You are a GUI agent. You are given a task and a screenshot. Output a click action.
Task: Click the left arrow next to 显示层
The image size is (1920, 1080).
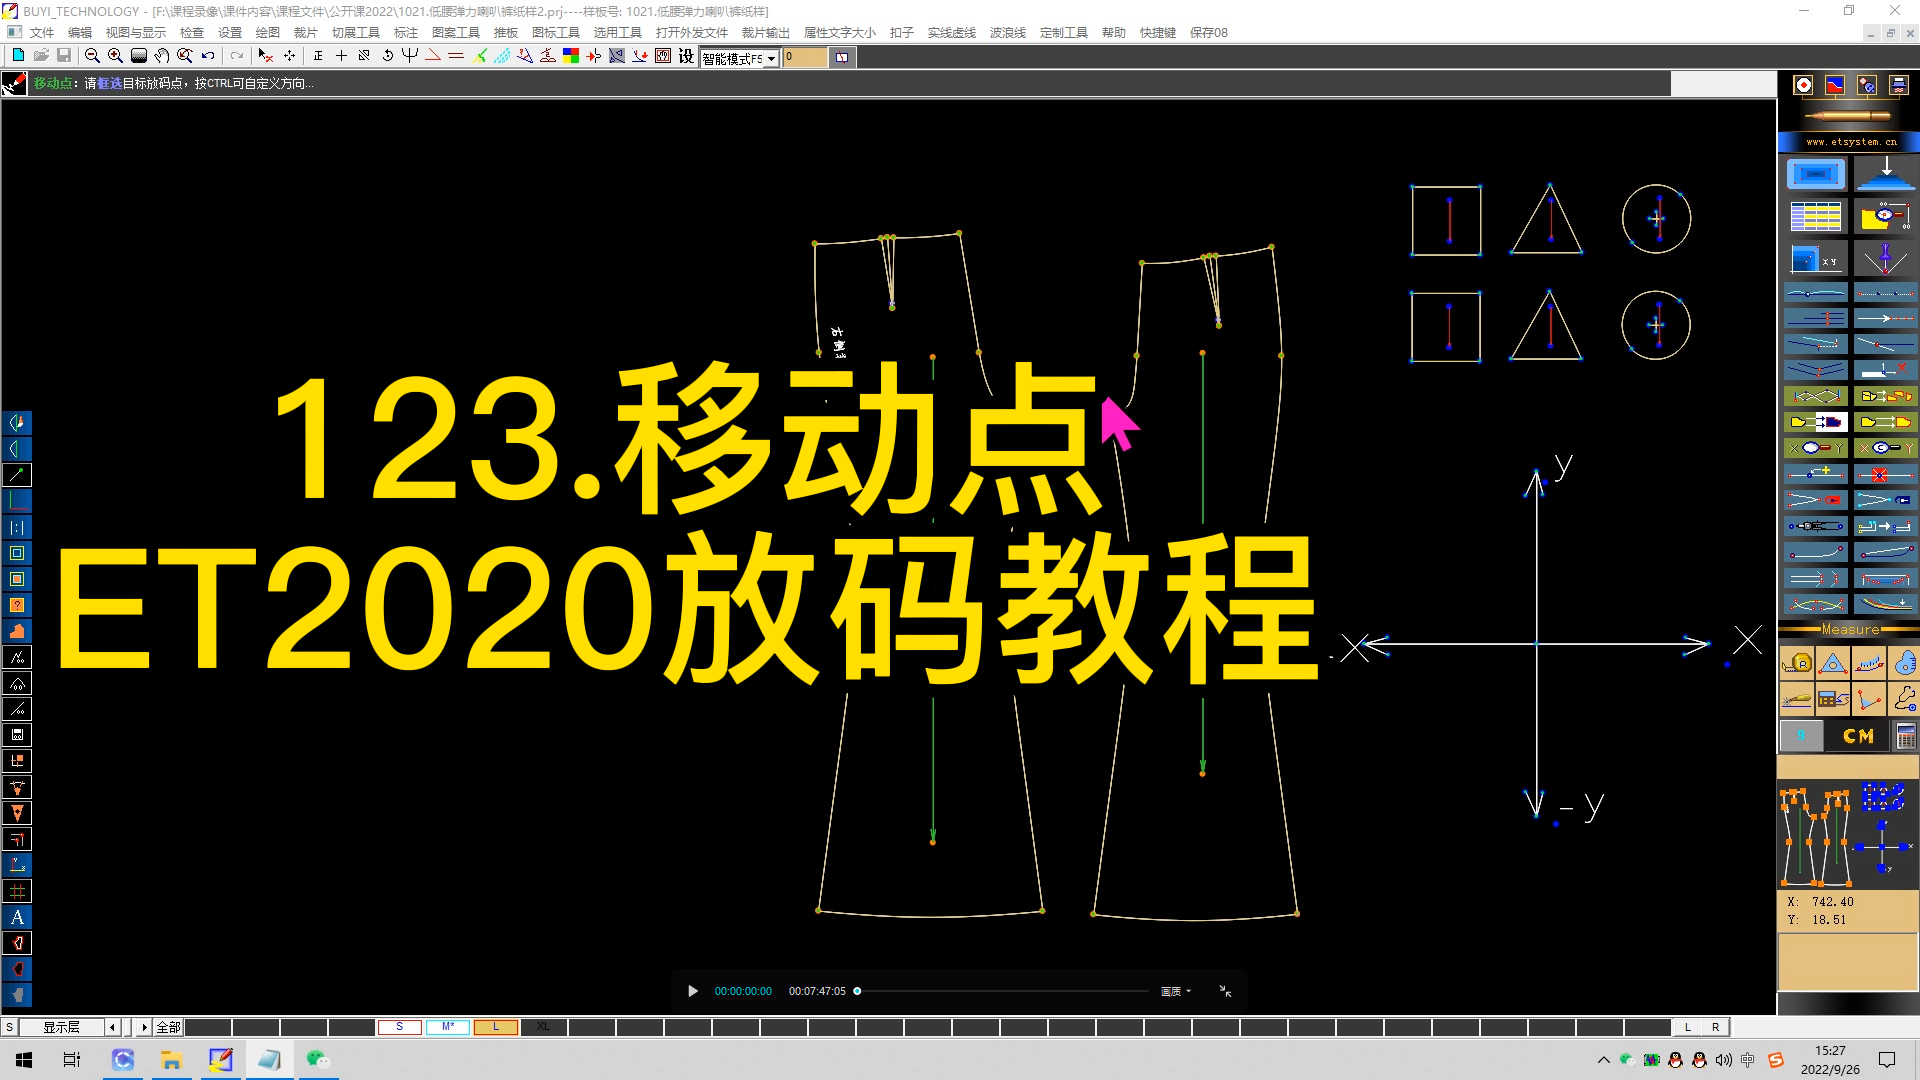click(112, 1027)
